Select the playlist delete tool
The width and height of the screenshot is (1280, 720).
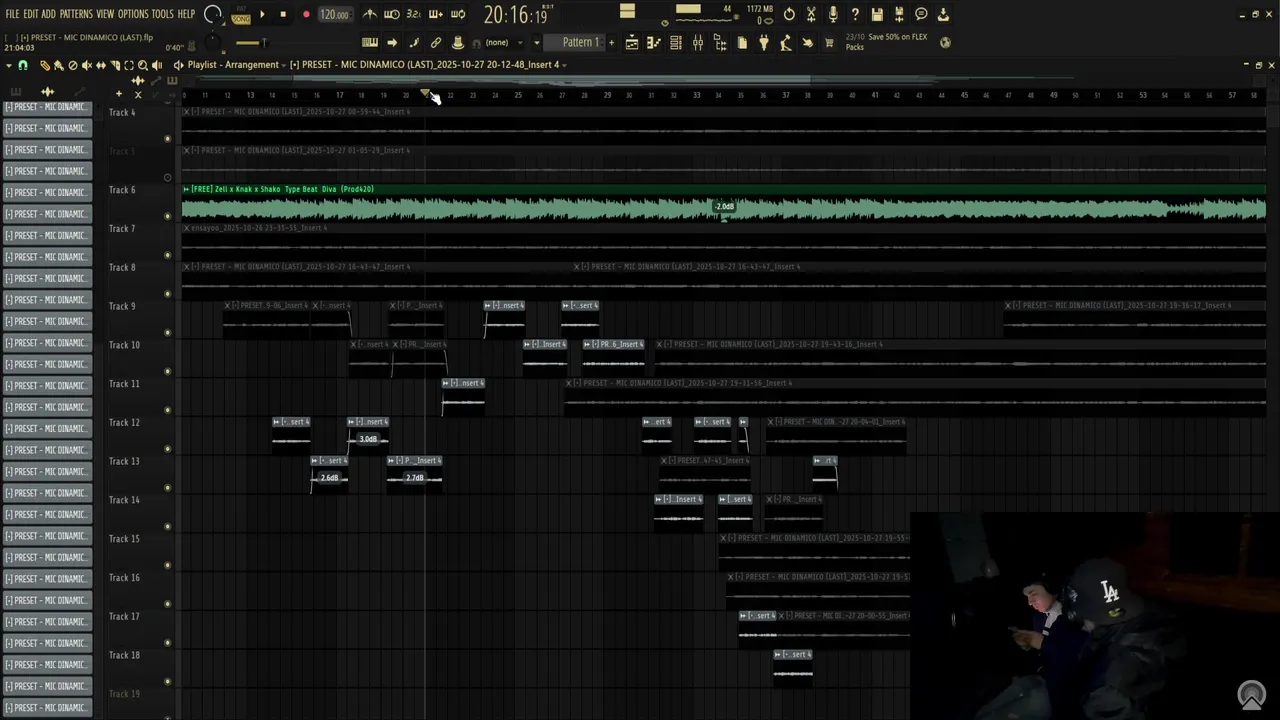point(73,65)
